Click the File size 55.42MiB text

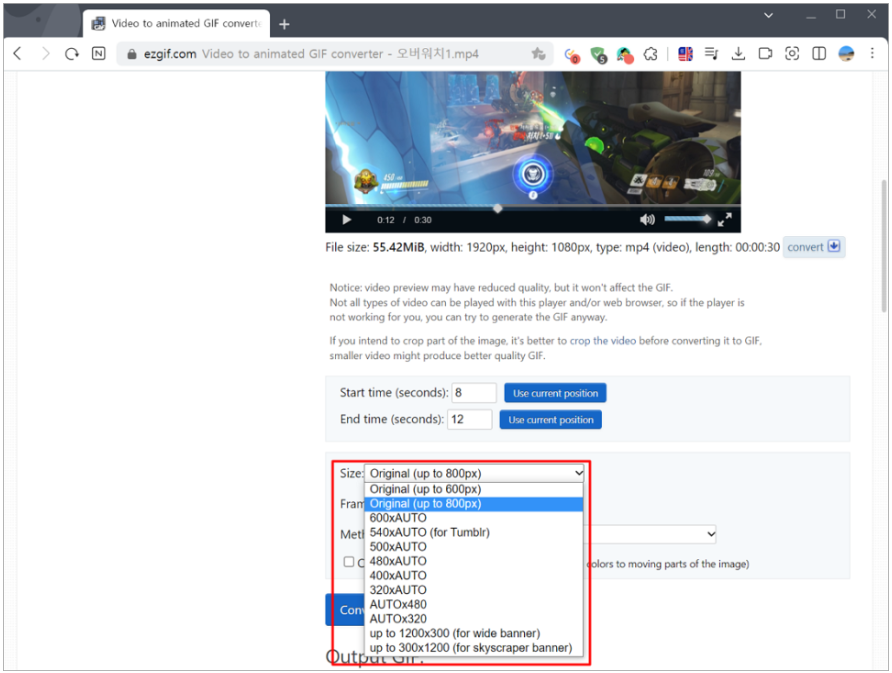(x=375, y=247)
